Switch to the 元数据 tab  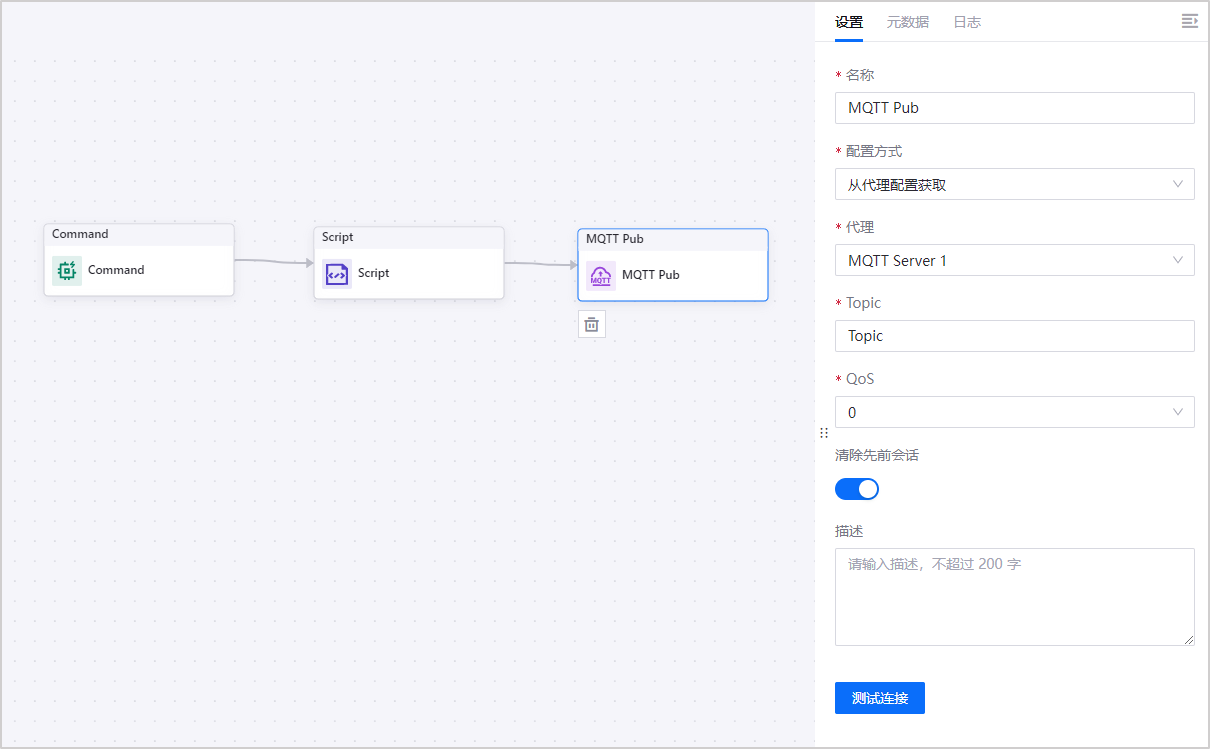tap(907, 22)
